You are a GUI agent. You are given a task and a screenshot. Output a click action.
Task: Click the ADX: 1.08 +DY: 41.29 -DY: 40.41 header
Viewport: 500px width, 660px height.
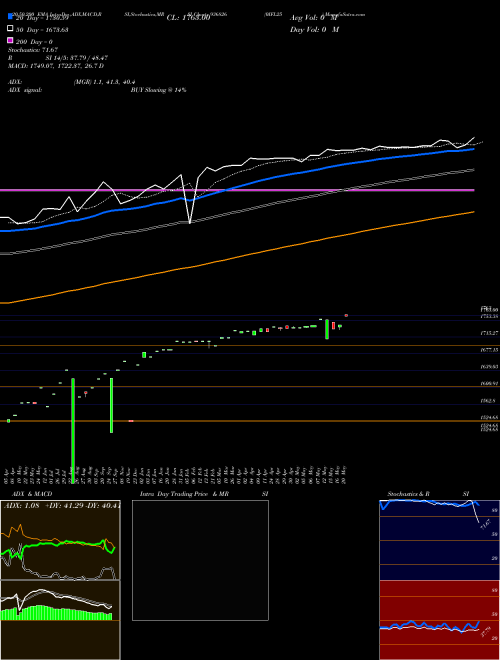62,505
